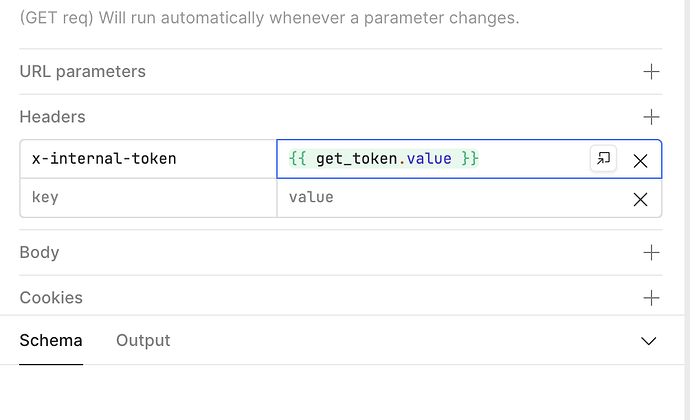Remove the empty key/value header row

641,199
